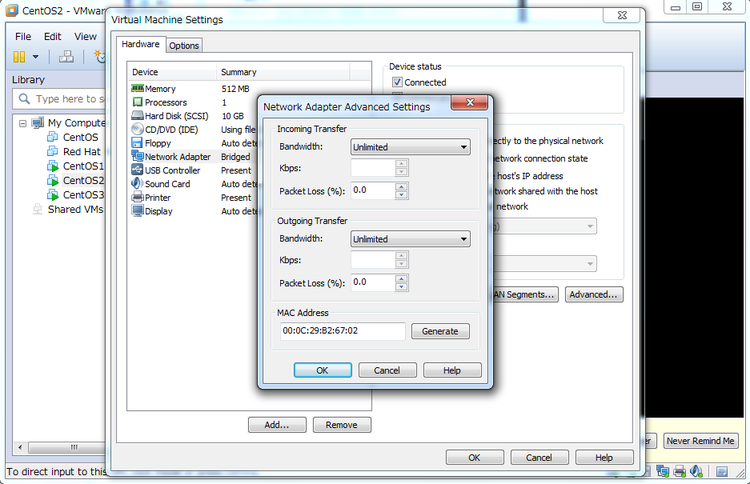The width and height of the screenshot is (750, 484).
Task: Click the Memory device icon
Action: click(137, 88)
